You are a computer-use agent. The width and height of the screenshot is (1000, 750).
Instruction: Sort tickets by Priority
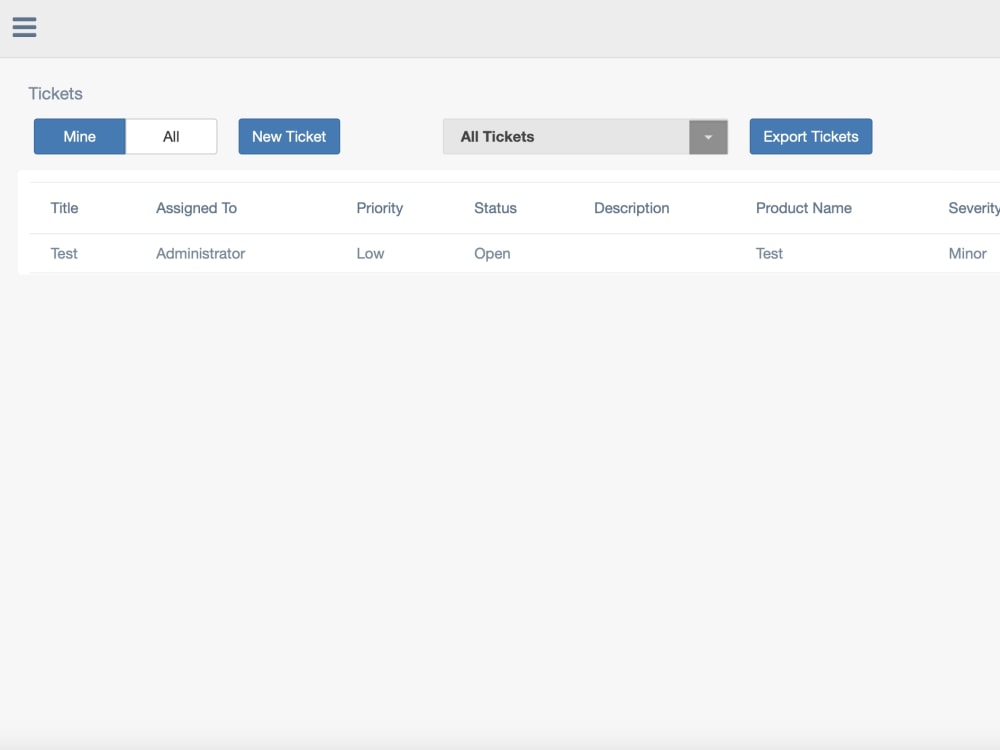tap(379, 208)
